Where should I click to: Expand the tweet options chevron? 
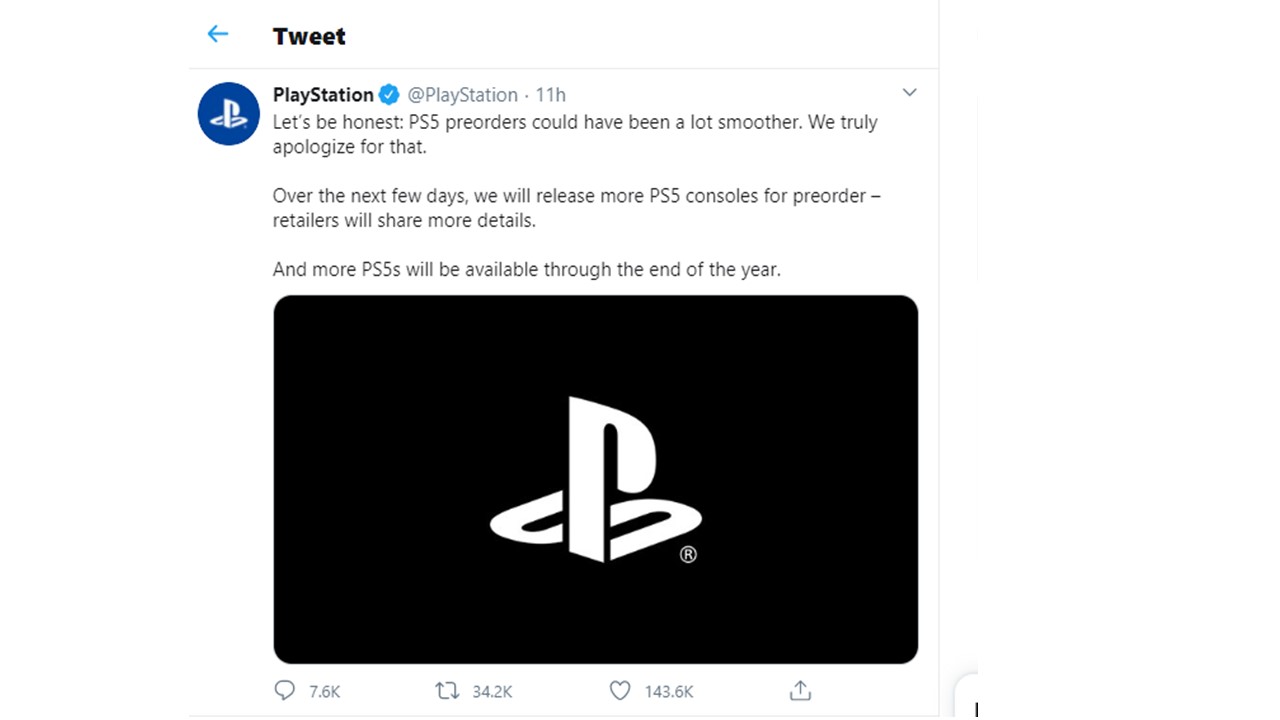pyautogui.click(x=909, y=93)
